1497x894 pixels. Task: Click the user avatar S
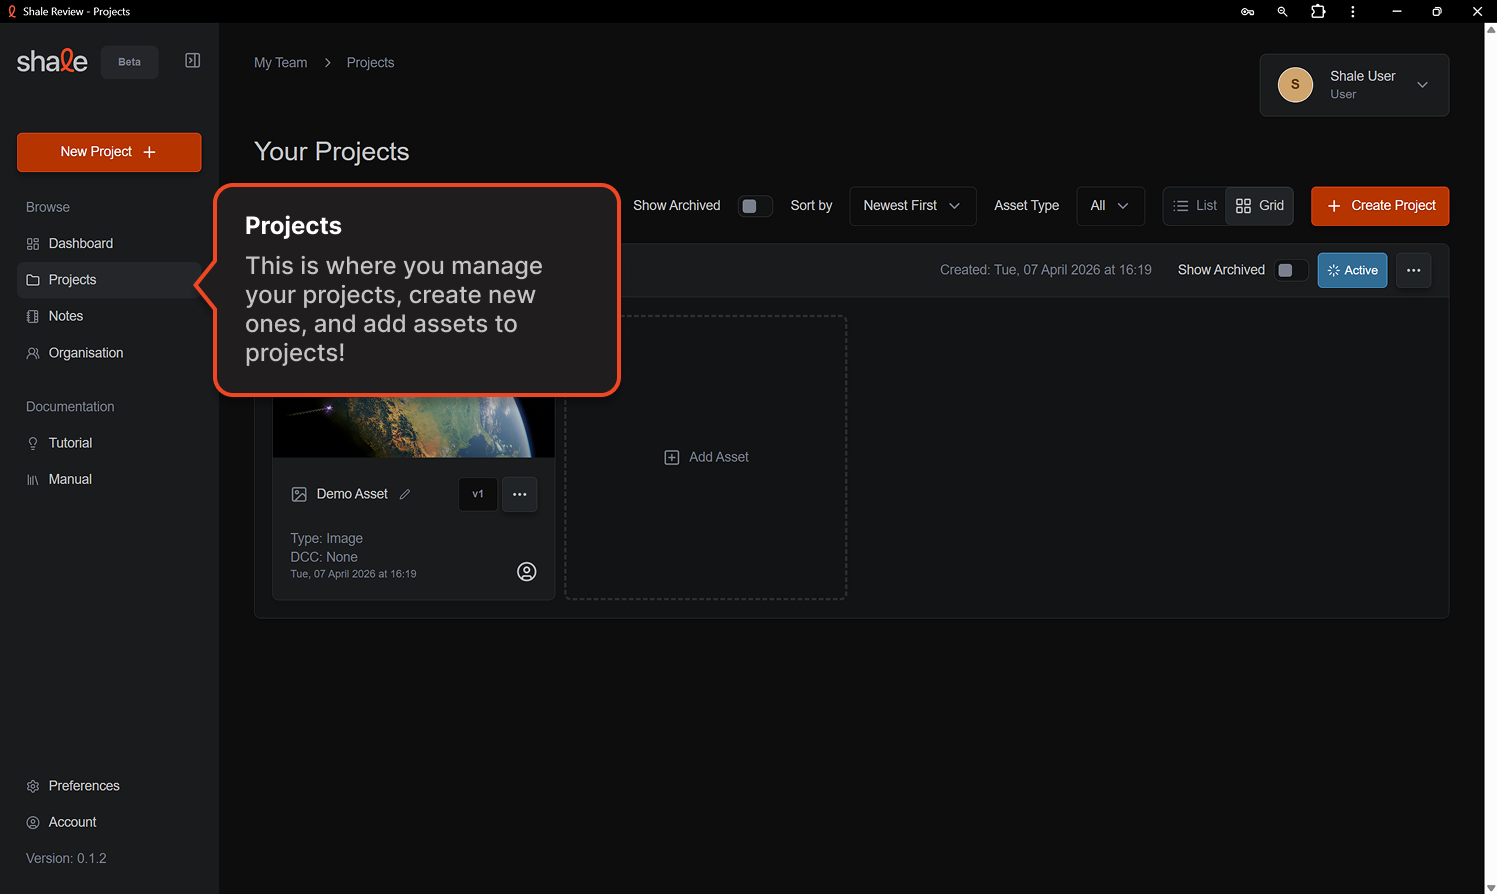[1295, 85]
